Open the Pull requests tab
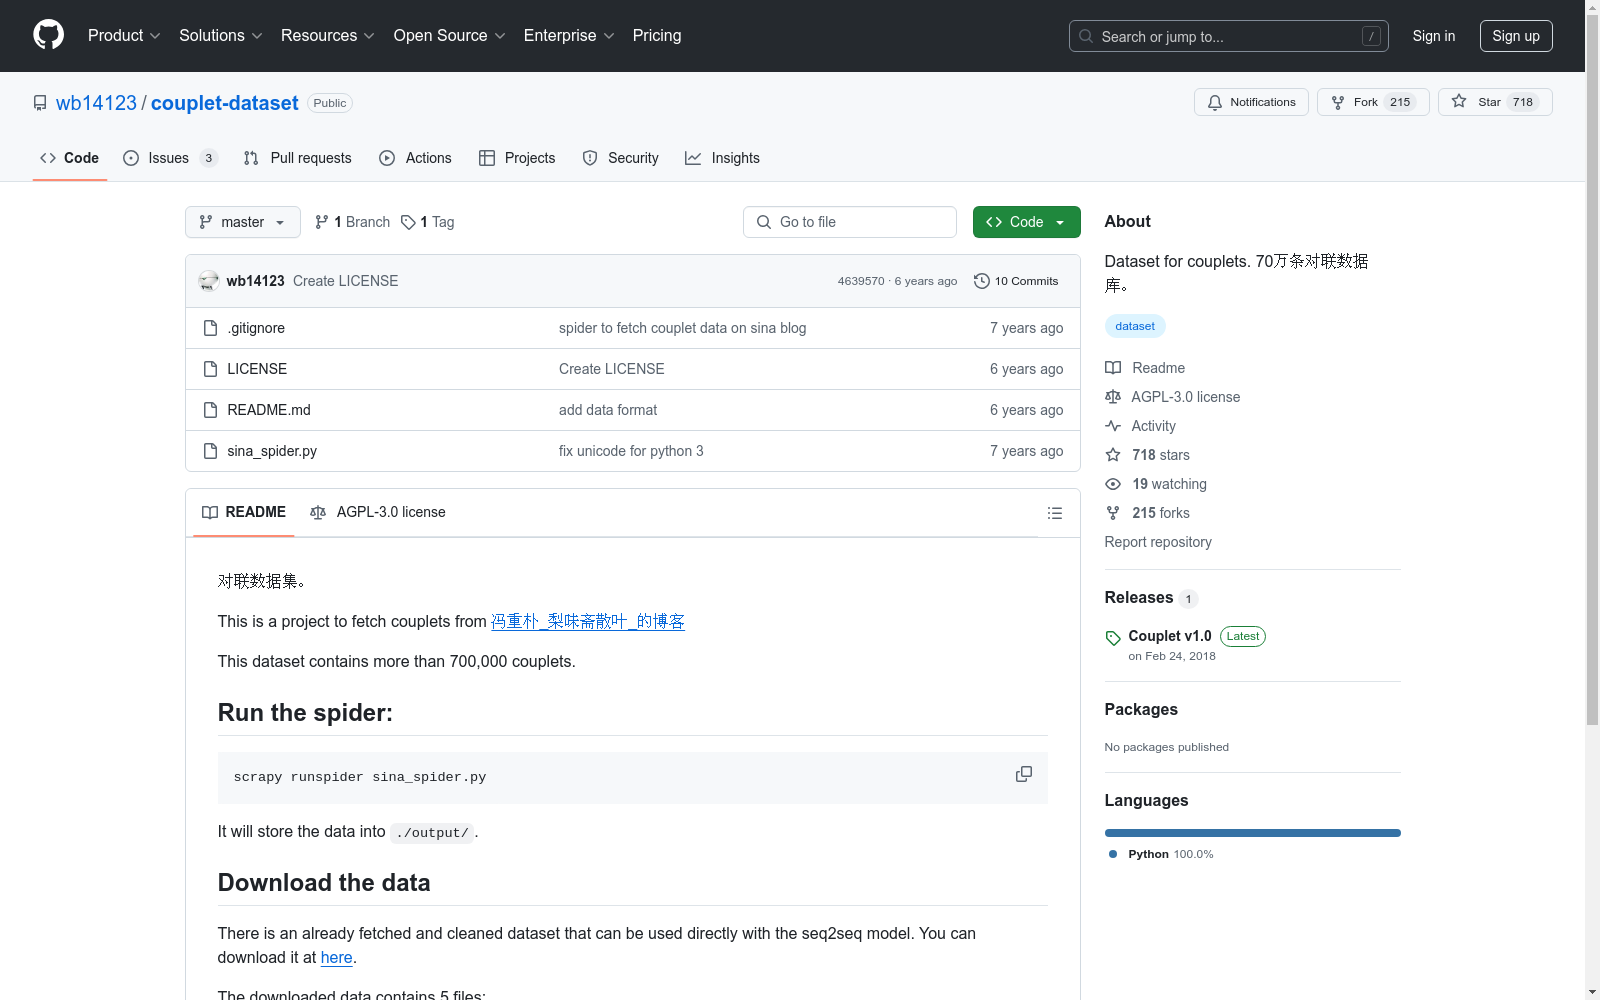 pos(298,158)
